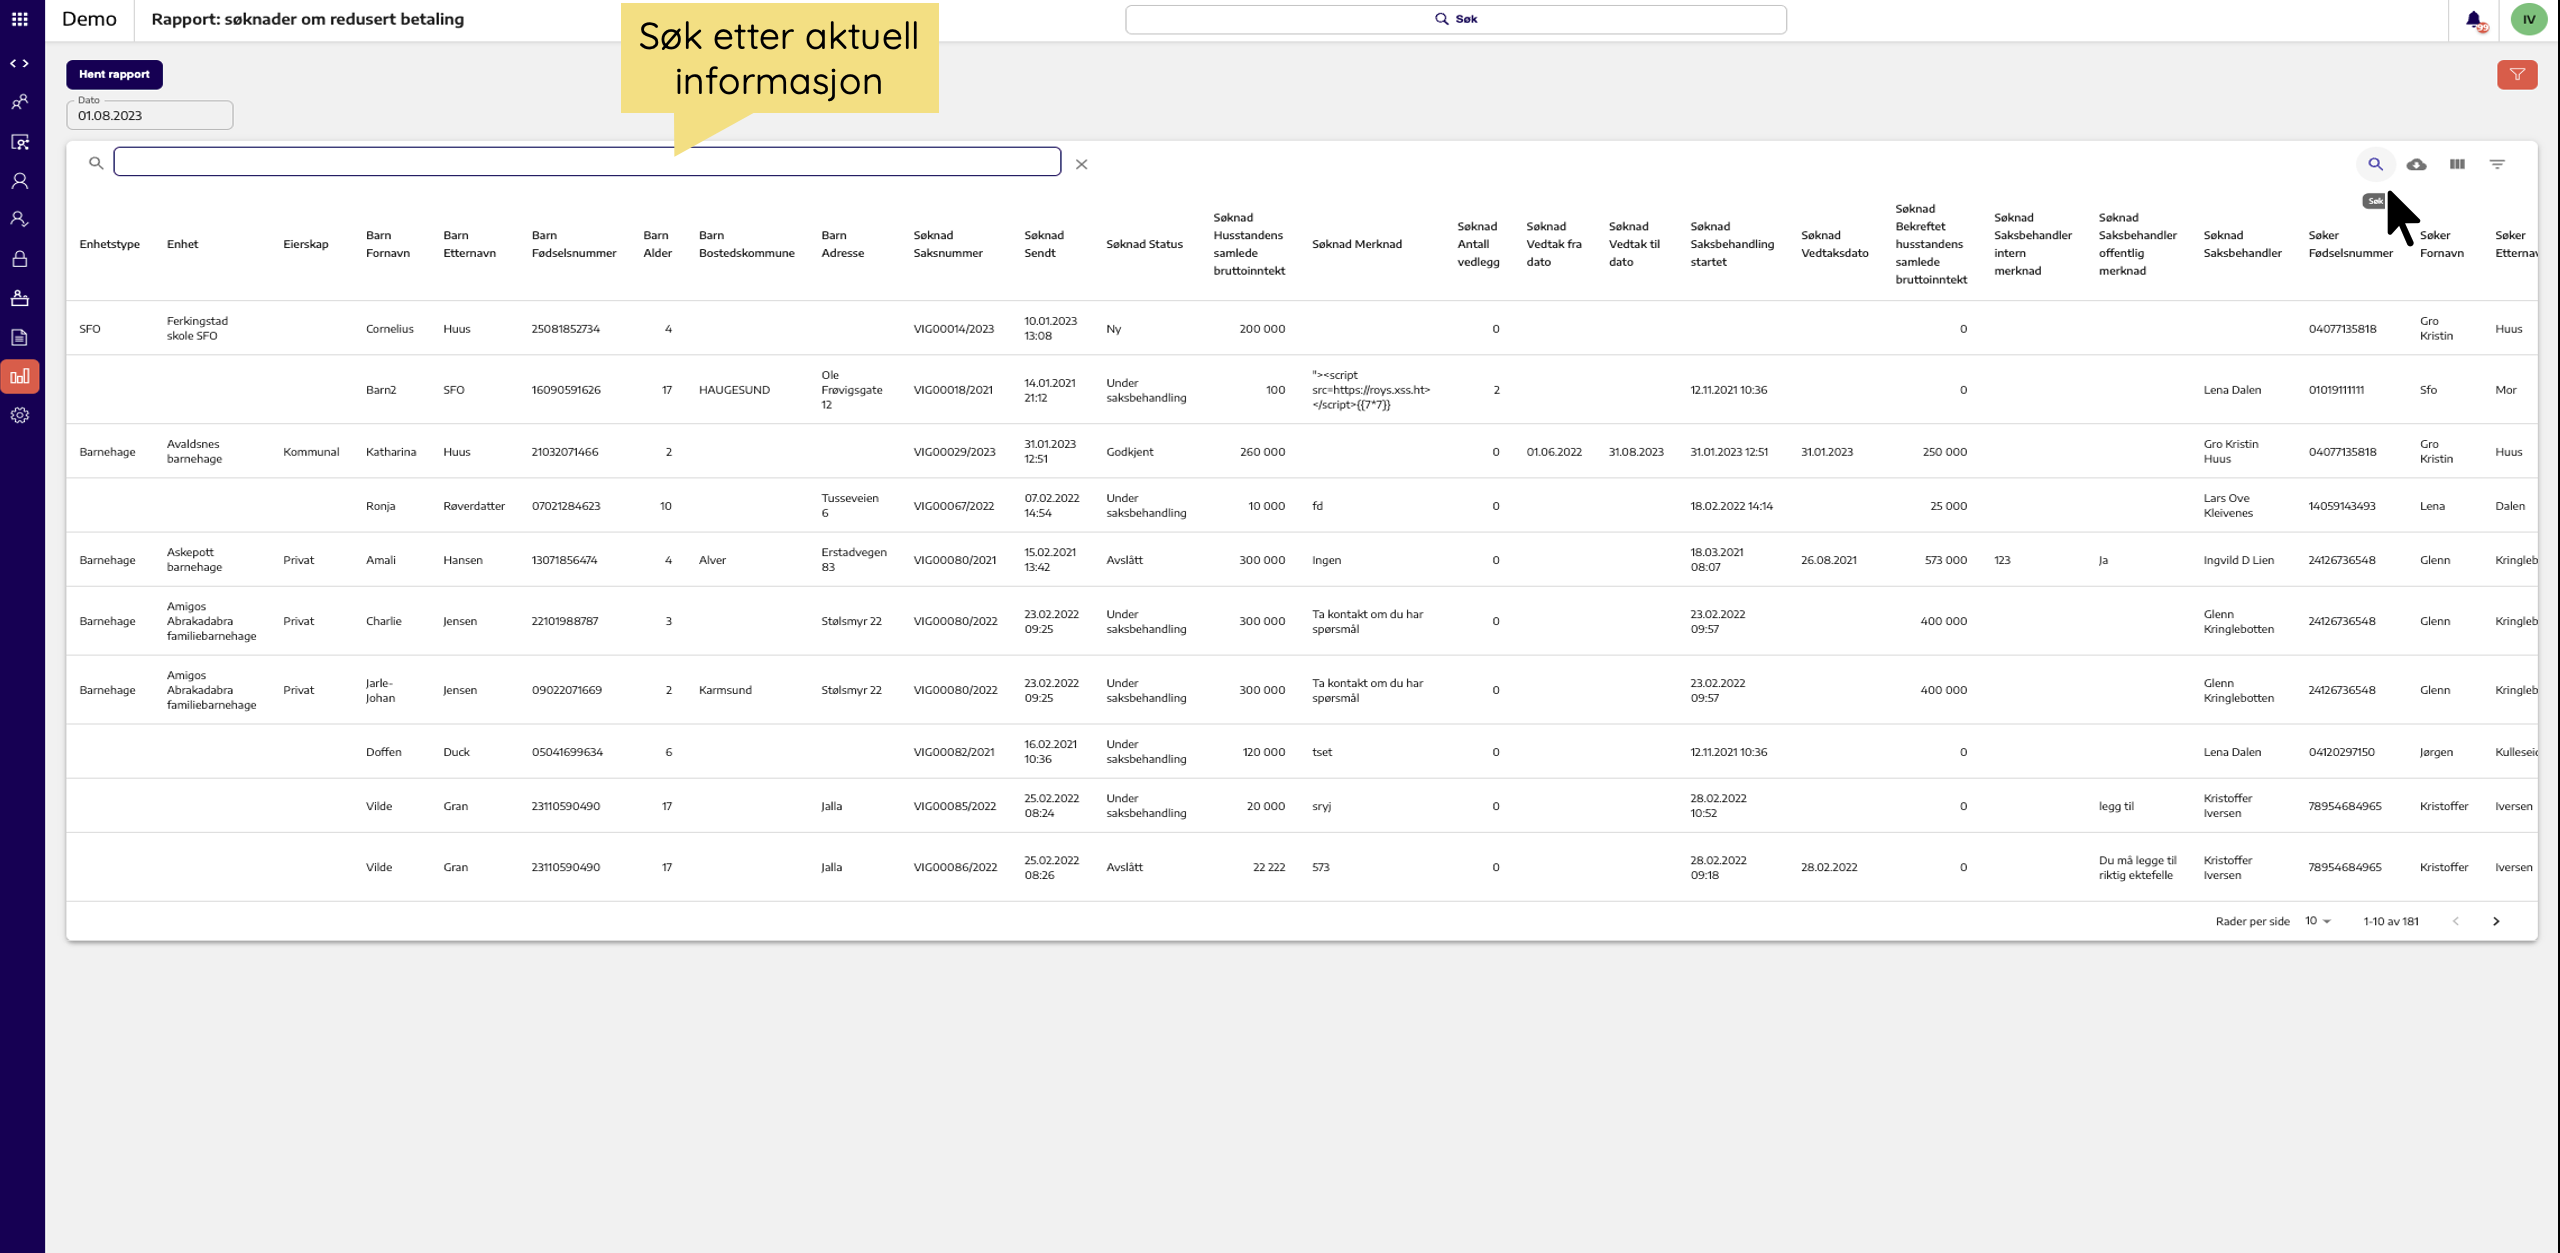Screen dimensions: 2560x1253
Task: Click the Hent rapport button
Action: [114, 74]
